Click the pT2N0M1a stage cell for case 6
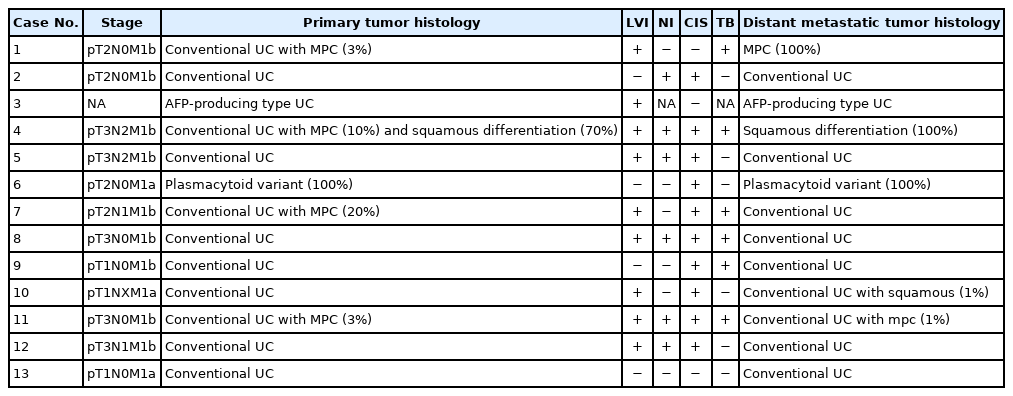The height and width of the screenshot is (396, 1013). pyautogui.click(x=122, y=185)
